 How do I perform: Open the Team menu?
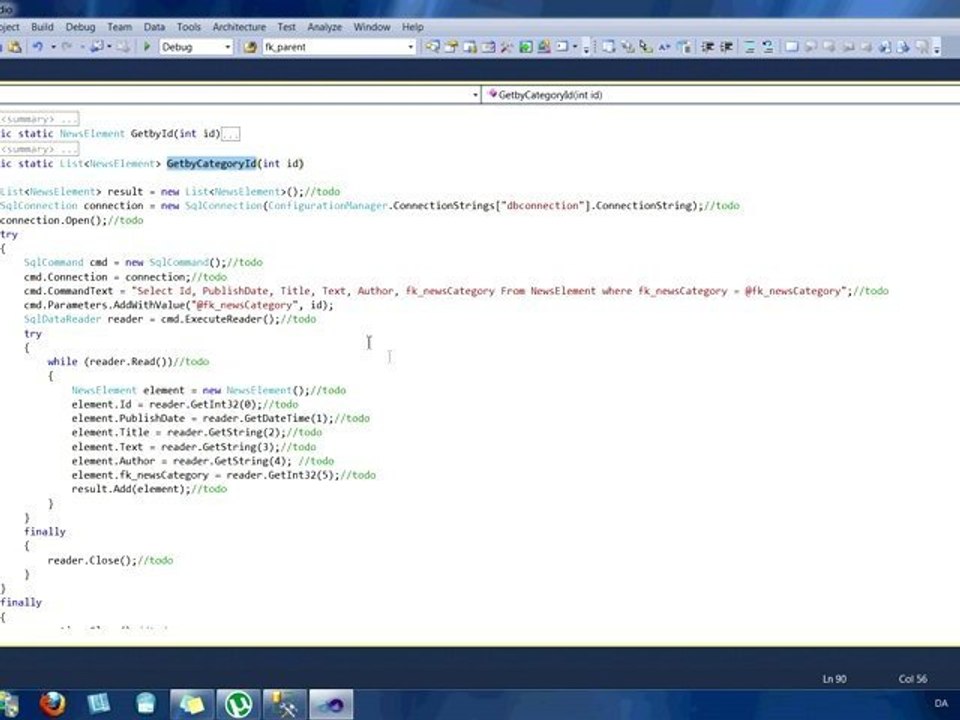click(119, 27)
